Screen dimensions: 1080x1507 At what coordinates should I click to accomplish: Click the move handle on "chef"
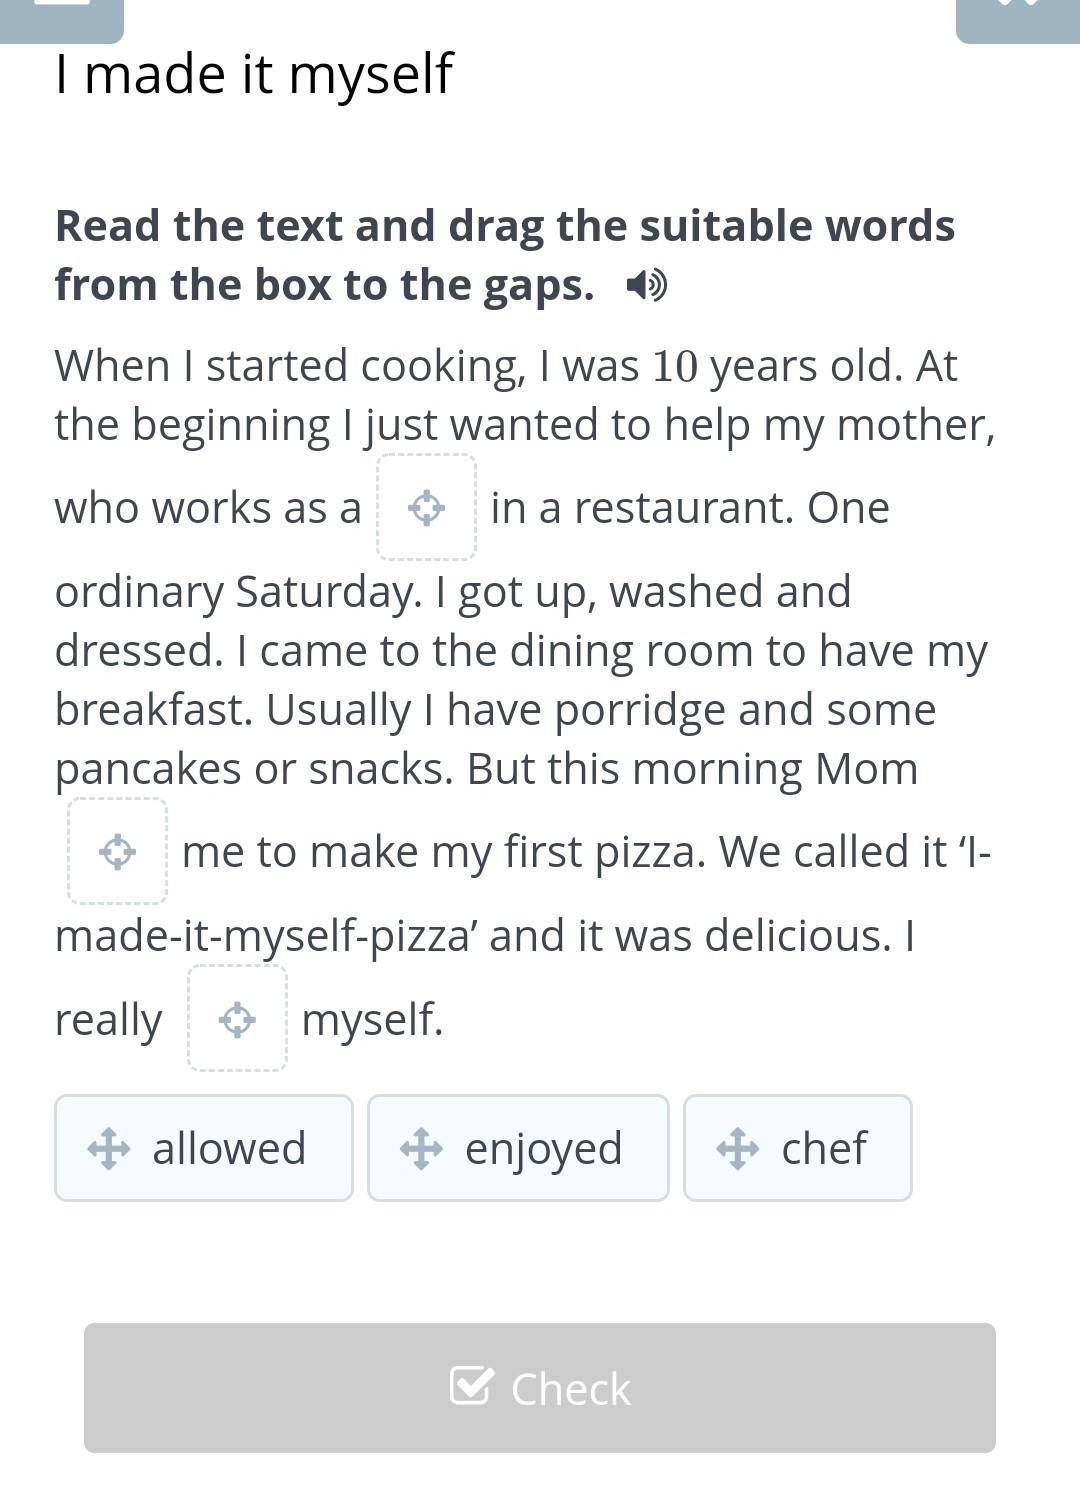pyautogui.click(x=737, y=1149)
